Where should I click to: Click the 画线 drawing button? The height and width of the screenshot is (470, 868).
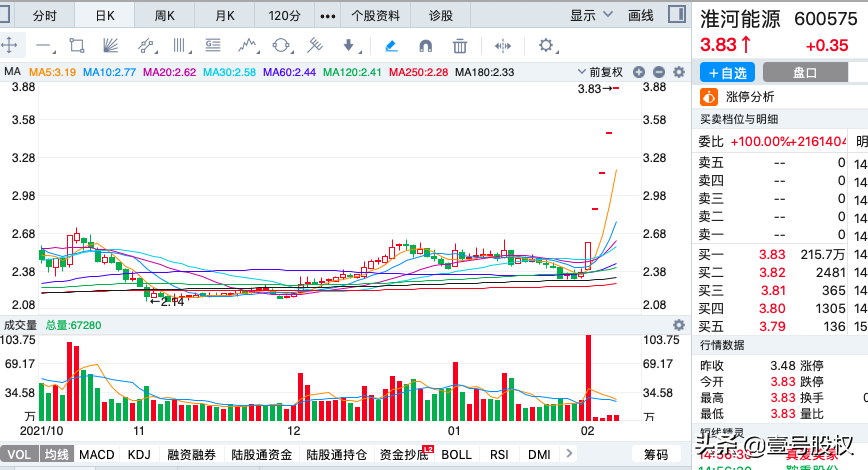(x=640, y=16)
